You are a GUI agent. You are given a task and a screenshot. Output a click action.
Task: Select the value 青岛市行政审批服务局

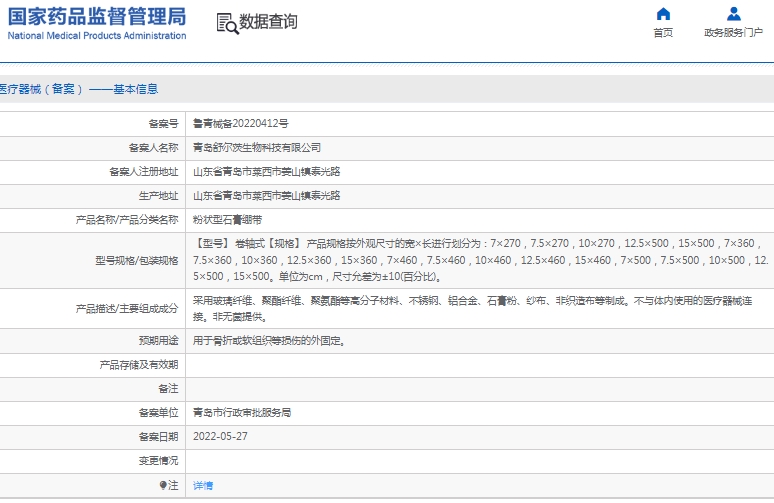pyautogui.click(x=242, y=413)
